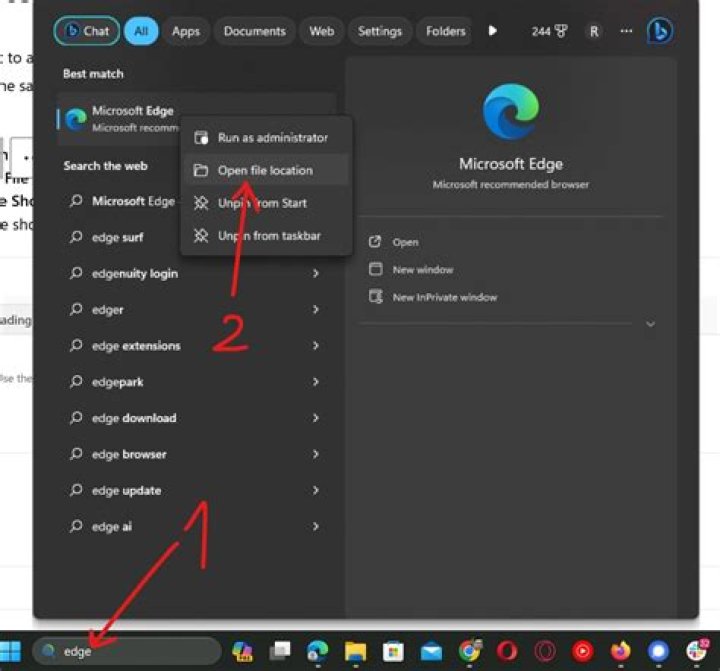
Task: Open Slack from the taskbar
Action: point(697,651)
